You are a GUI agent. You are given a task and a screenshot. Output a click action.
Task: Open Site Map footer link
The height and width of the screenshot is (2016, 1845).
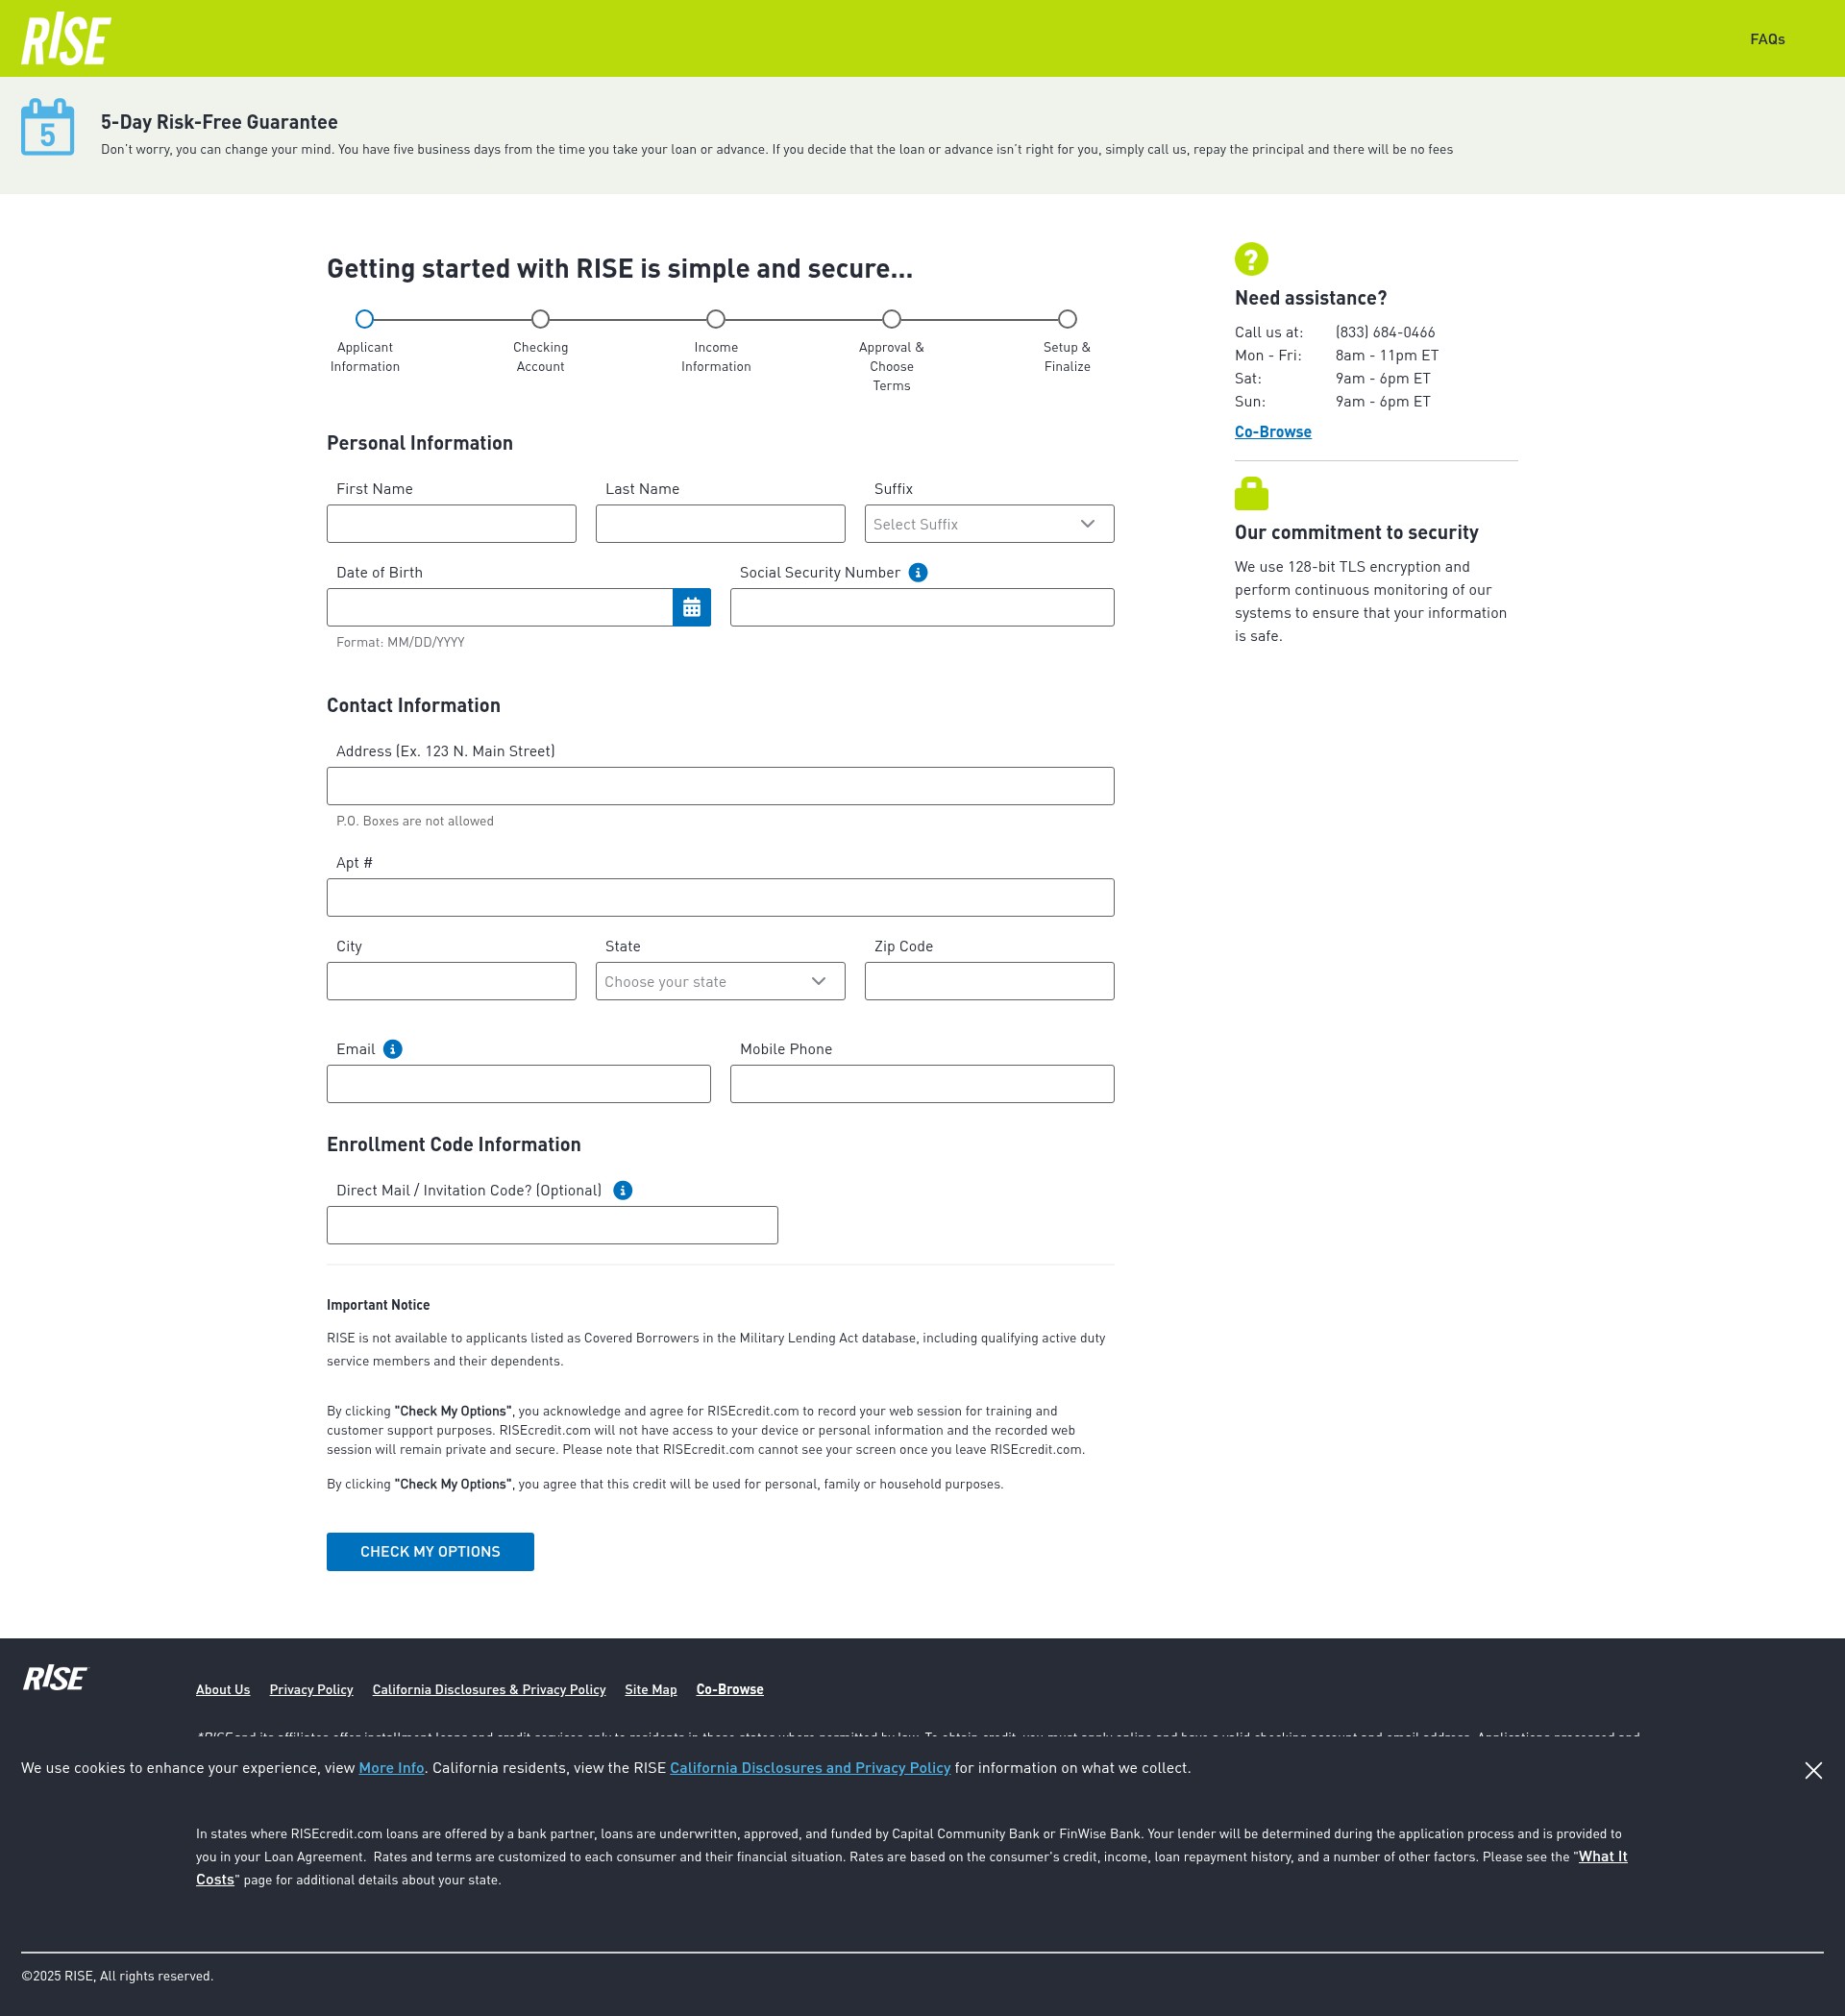tap(651, 1689)
